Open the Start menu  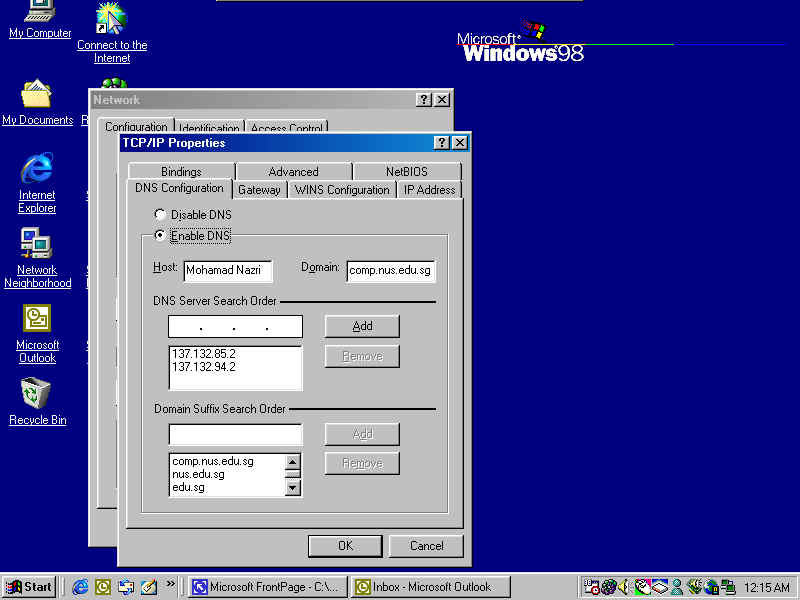pos(29,587)
